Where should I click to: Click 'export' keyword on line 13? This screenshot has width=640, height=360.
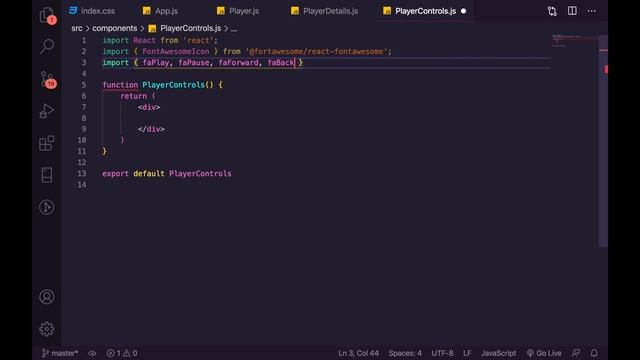115,173
